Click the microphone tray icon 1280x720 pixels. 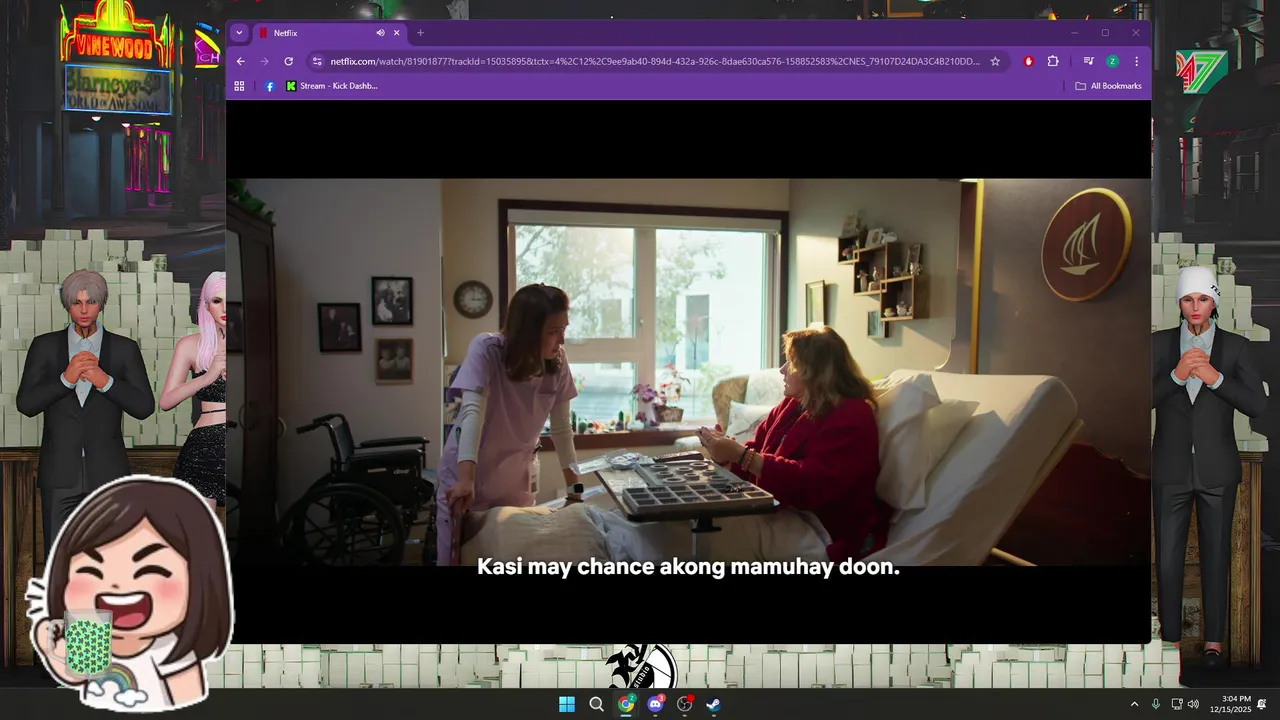point(1156,704)
